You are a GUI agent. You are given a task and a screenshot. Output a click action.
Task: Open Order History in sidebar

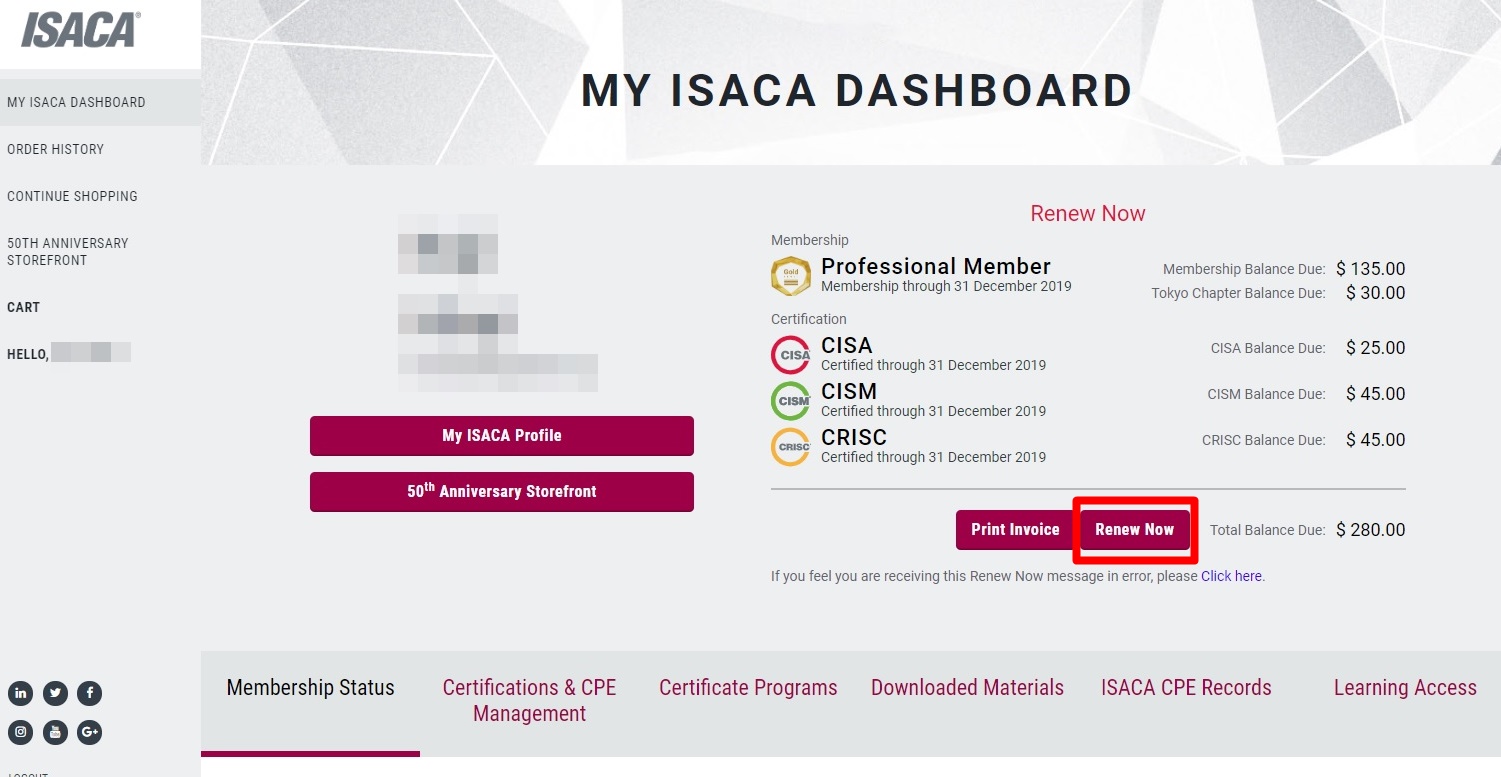[x=55, y=149]
